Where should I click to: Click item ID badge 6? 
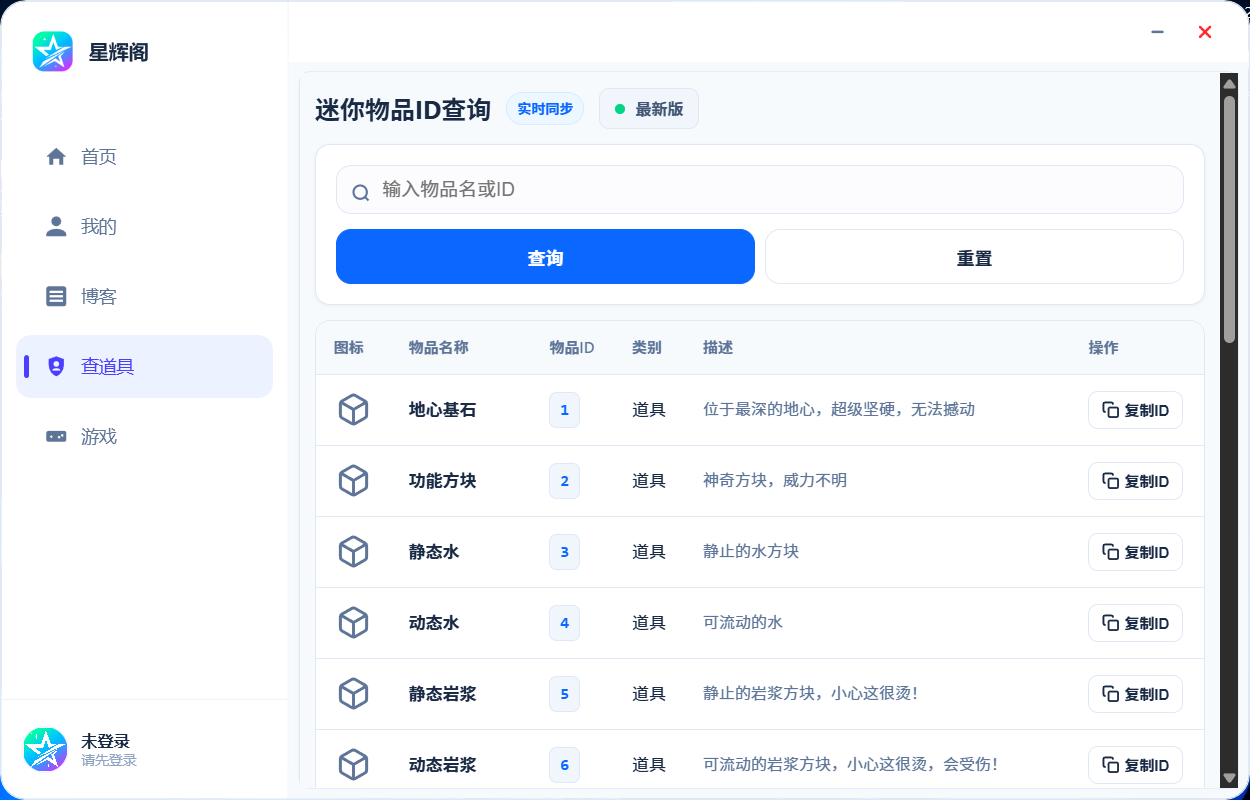(x=564, y=765)
